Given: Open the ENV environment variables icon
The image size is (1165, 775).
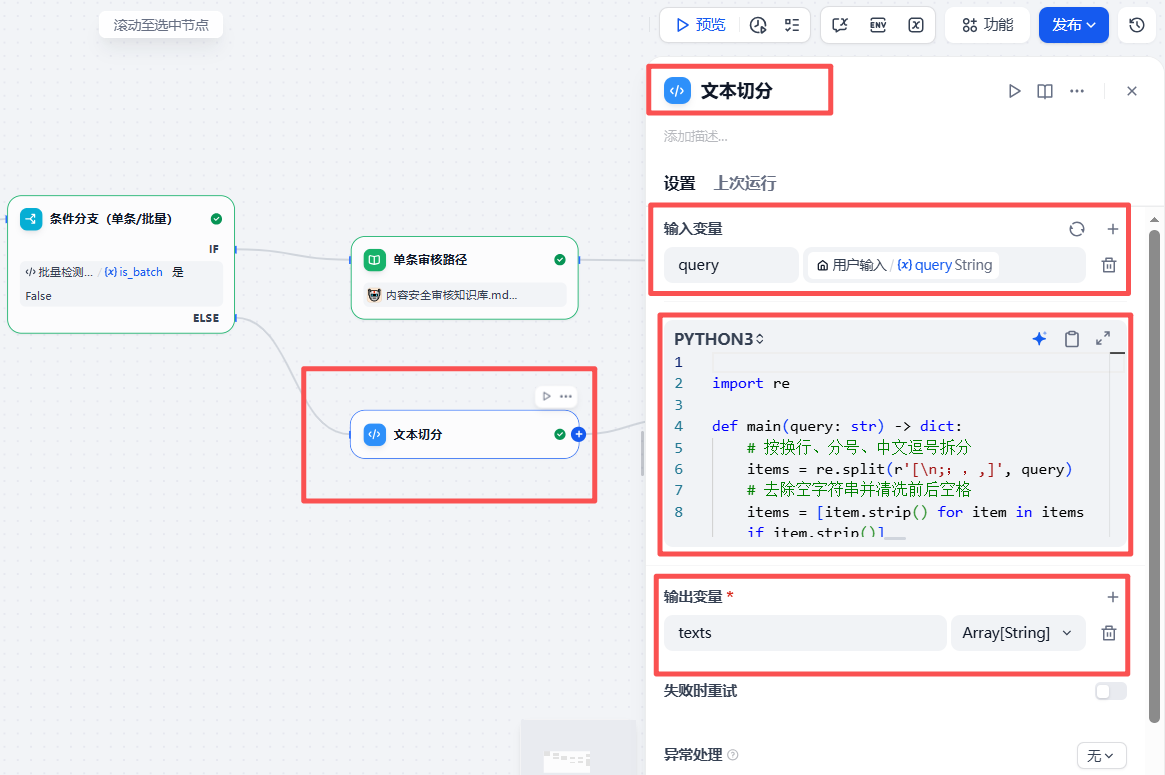Looking at the screenshot, I should [878, 25].
